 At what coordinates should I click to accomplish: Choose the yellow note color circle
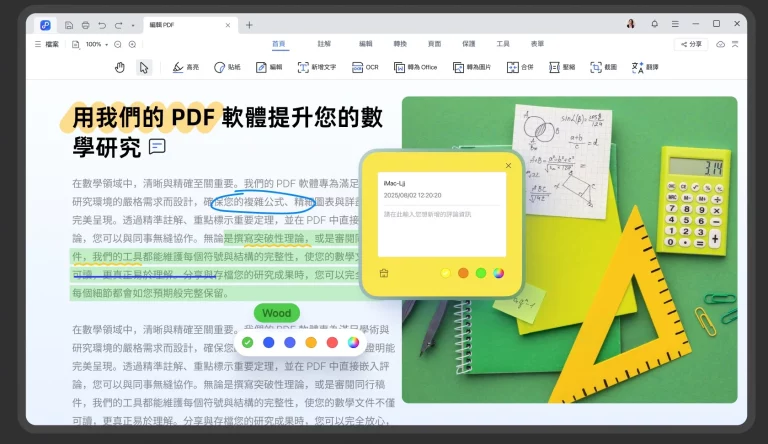click(x=445, y=273)
